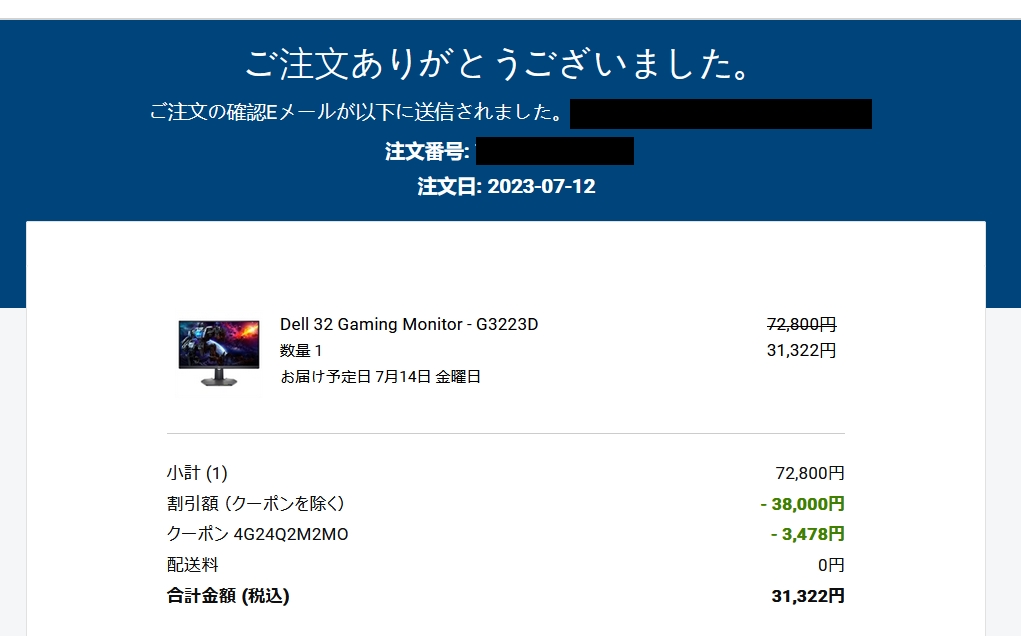Image resolution: width=1021 pixels, height=636 pixels.
Task: Click the 合計金額 (税込) total label
Action: (x=228, y=596)
